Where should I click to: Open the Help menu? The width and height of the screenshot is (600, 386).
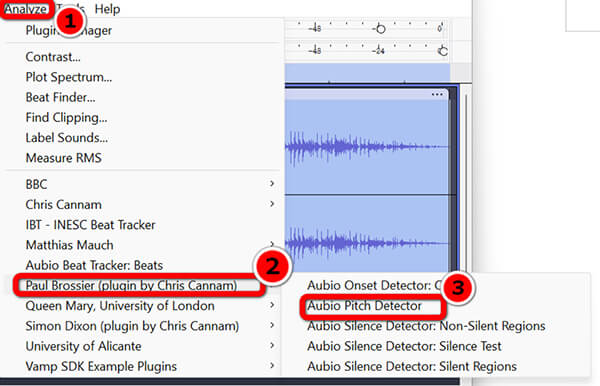tap(108, 9)
